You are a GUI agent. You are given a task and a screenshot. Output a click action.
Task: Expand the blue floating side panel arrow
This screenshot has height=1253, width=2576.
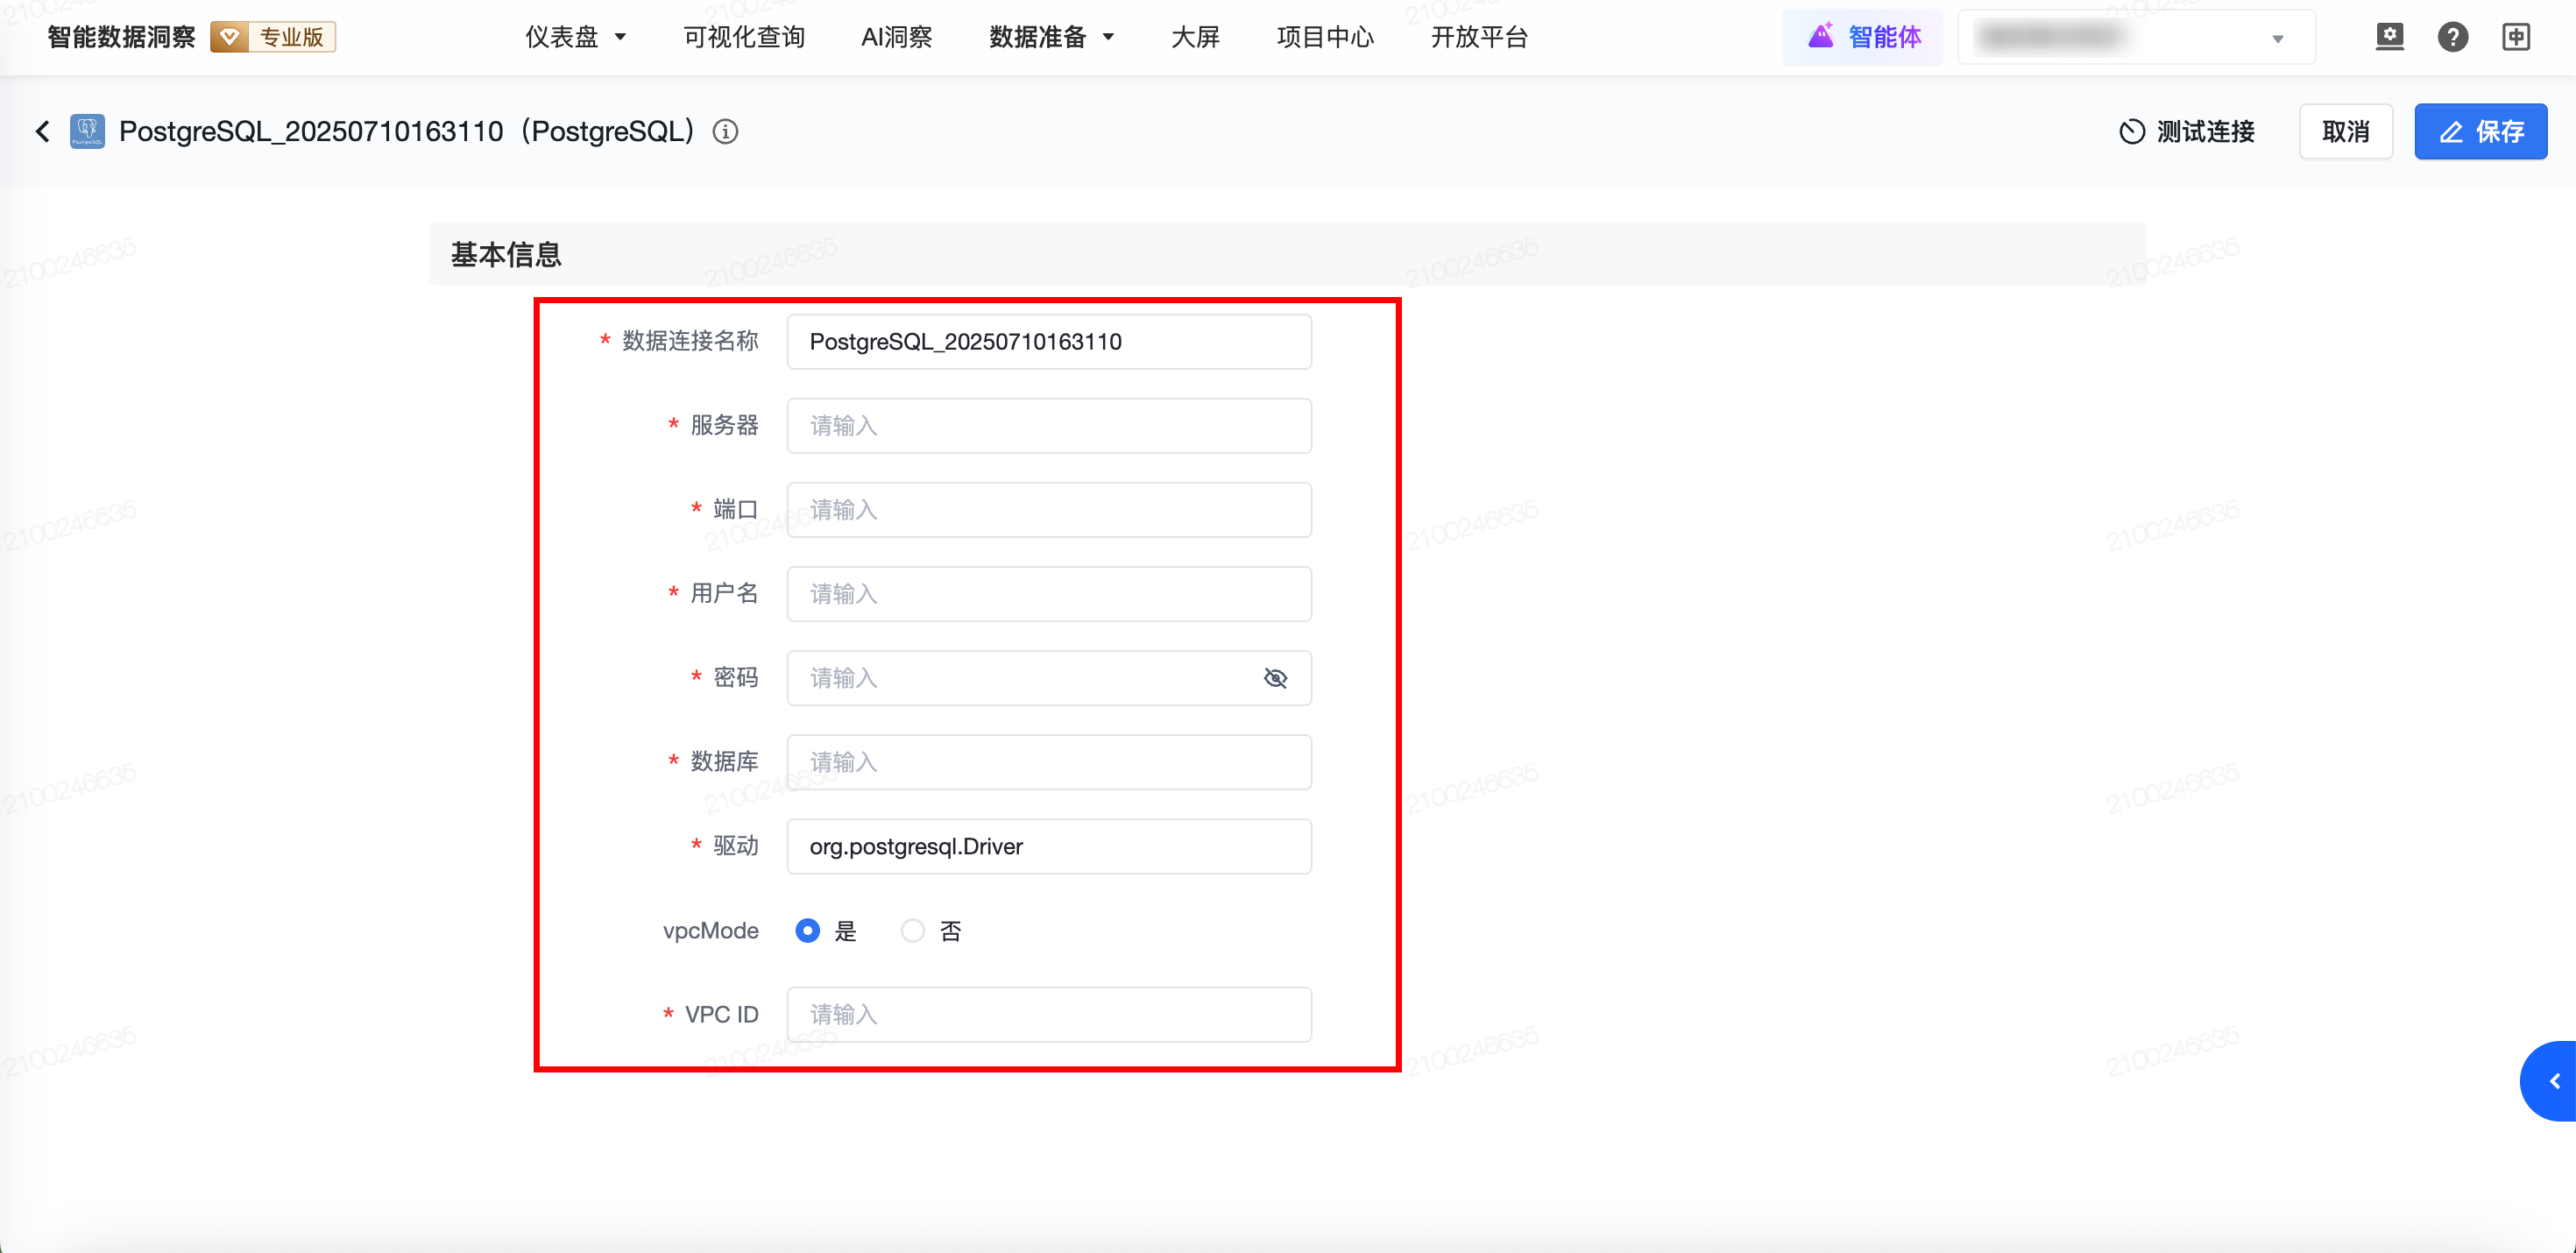[2554, 1081]
